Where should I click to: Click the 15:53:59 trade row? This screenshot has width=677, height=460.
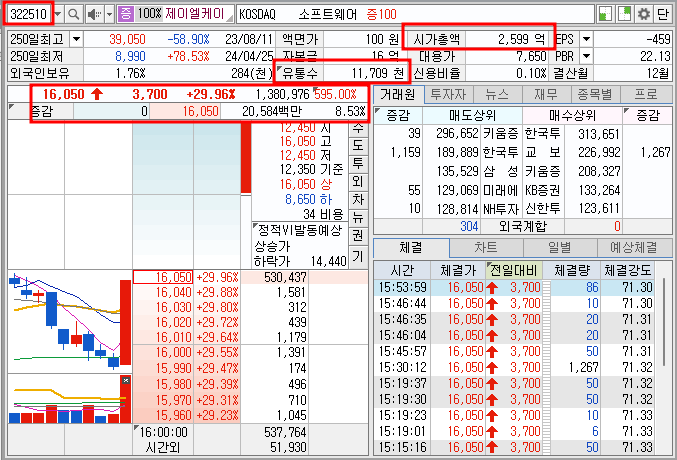click(x=516, y=287)
